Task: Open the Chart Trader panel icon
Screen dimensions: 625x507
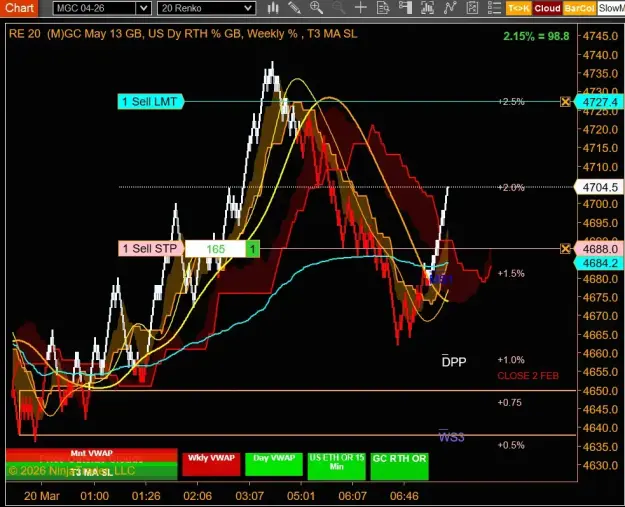Action: 405,8
